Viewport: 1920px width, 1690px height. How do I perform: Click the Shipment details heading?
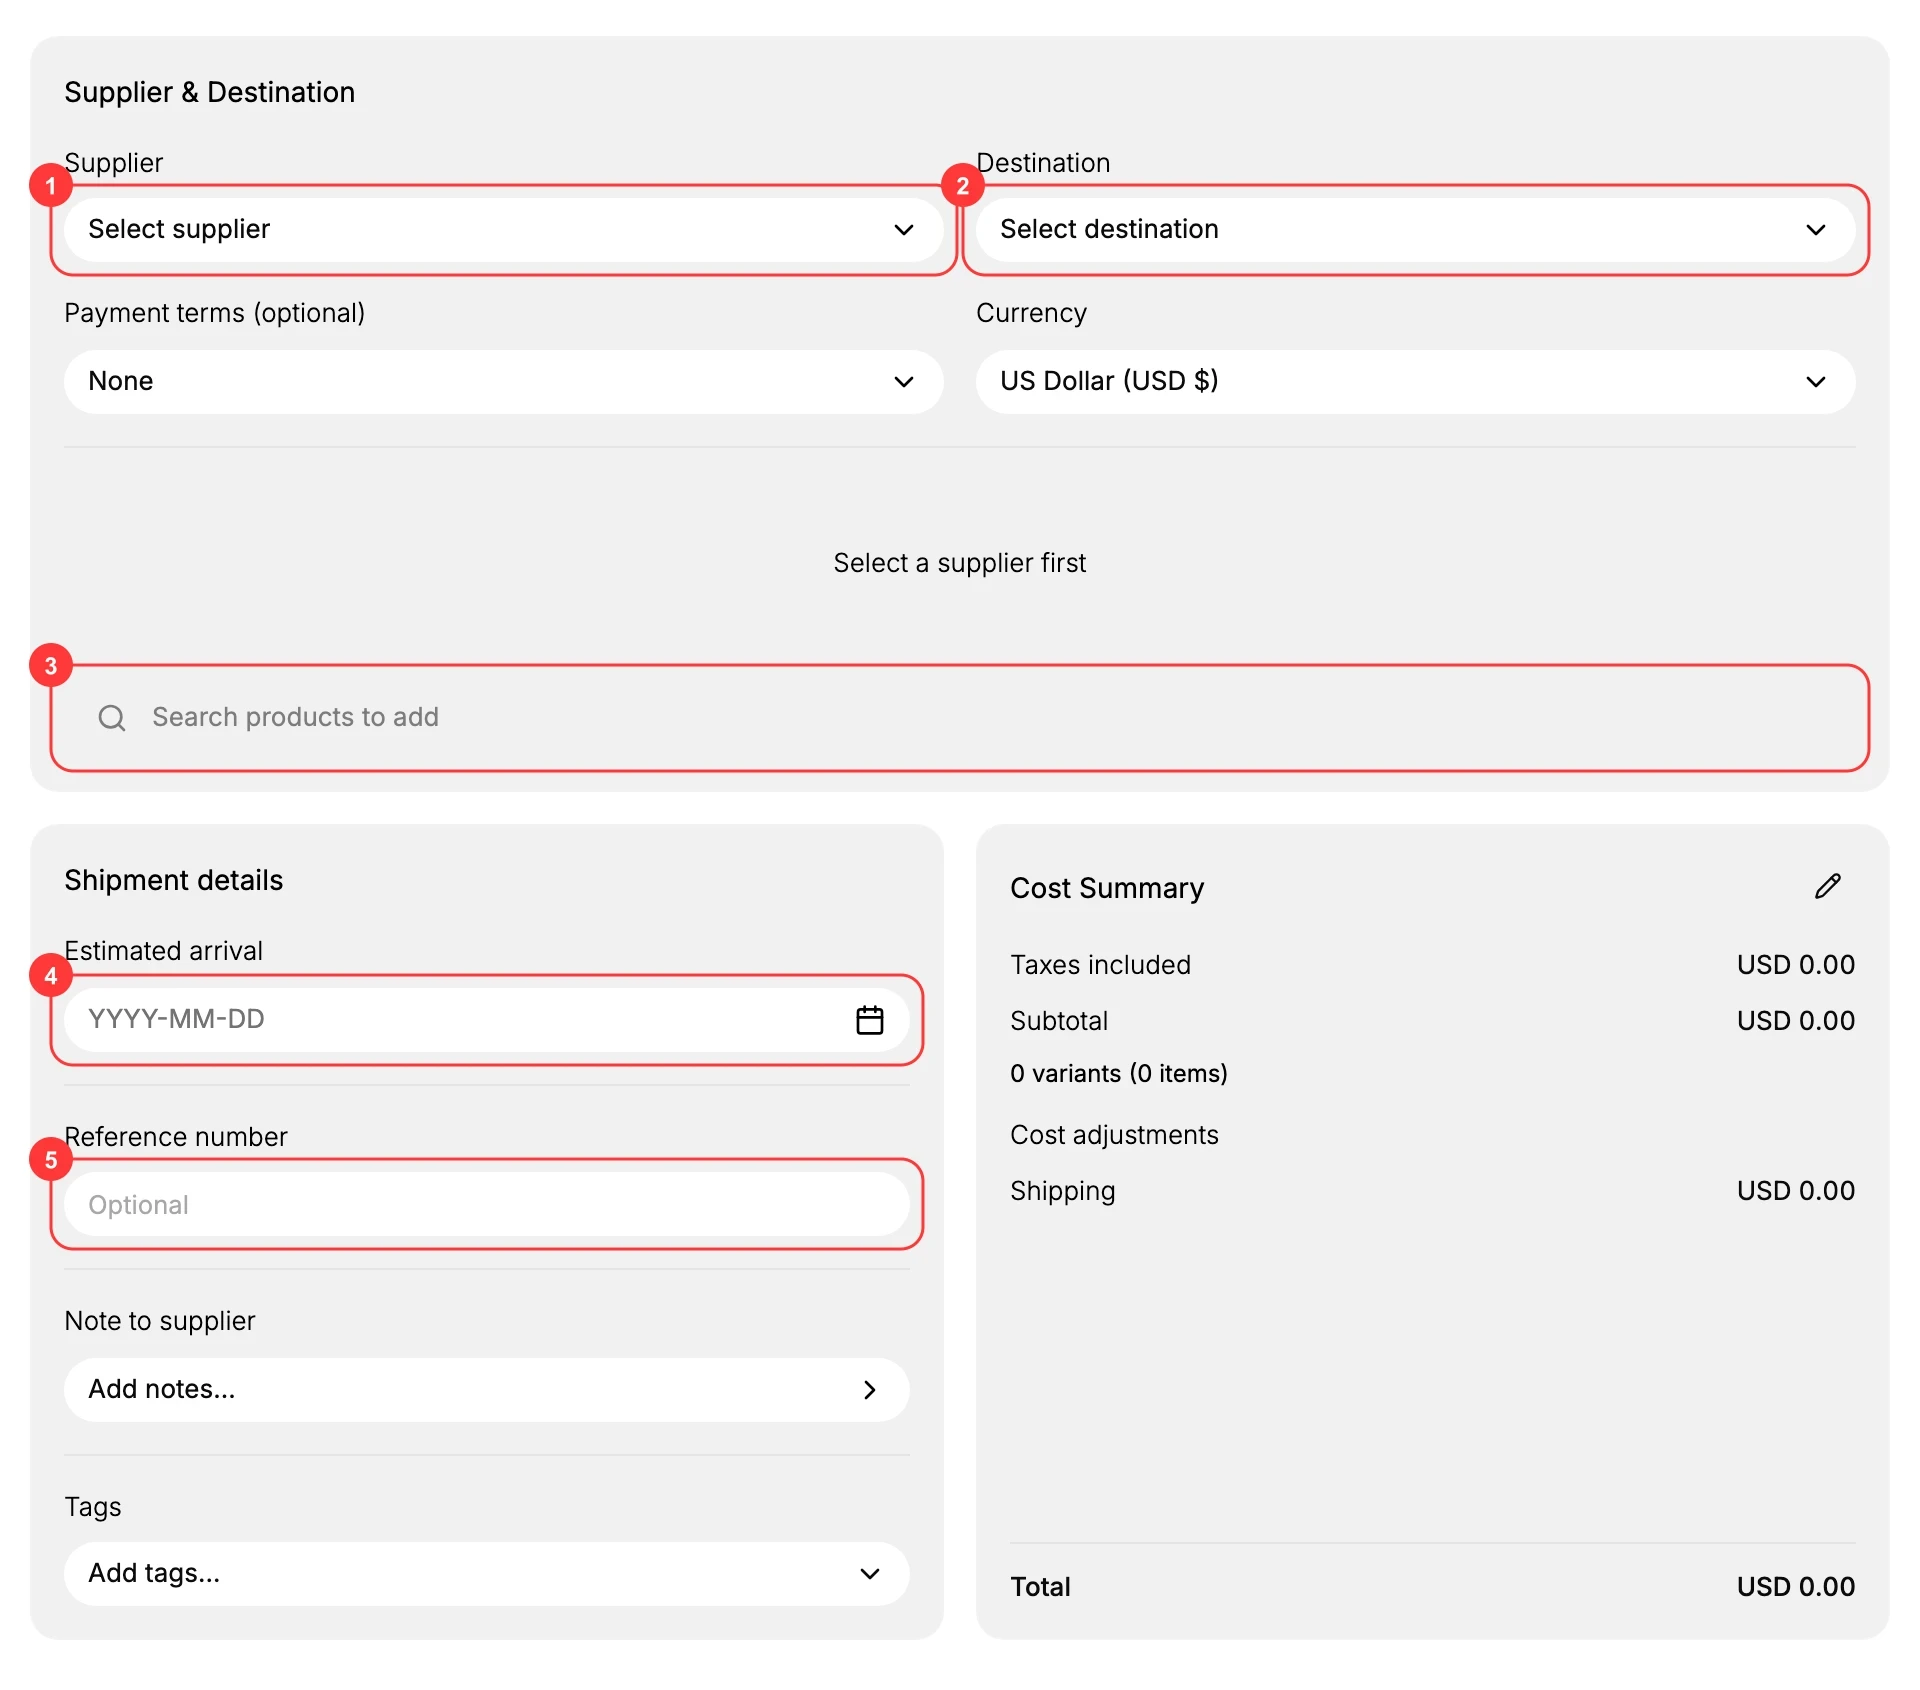(173, 880)
